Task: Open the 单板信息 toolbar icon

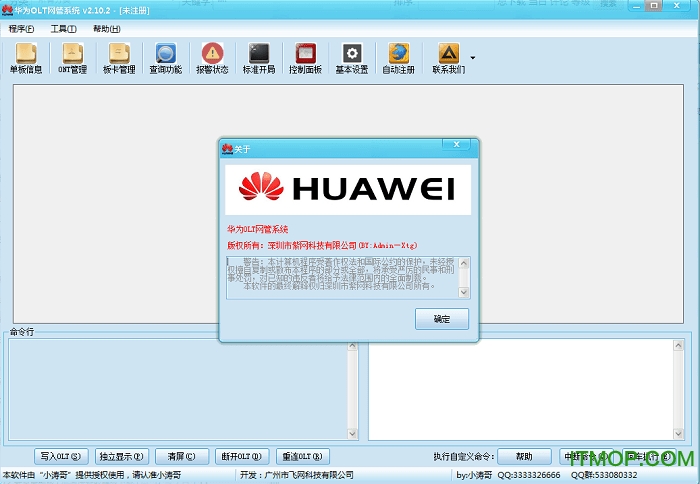Action: tap(26, 58)
